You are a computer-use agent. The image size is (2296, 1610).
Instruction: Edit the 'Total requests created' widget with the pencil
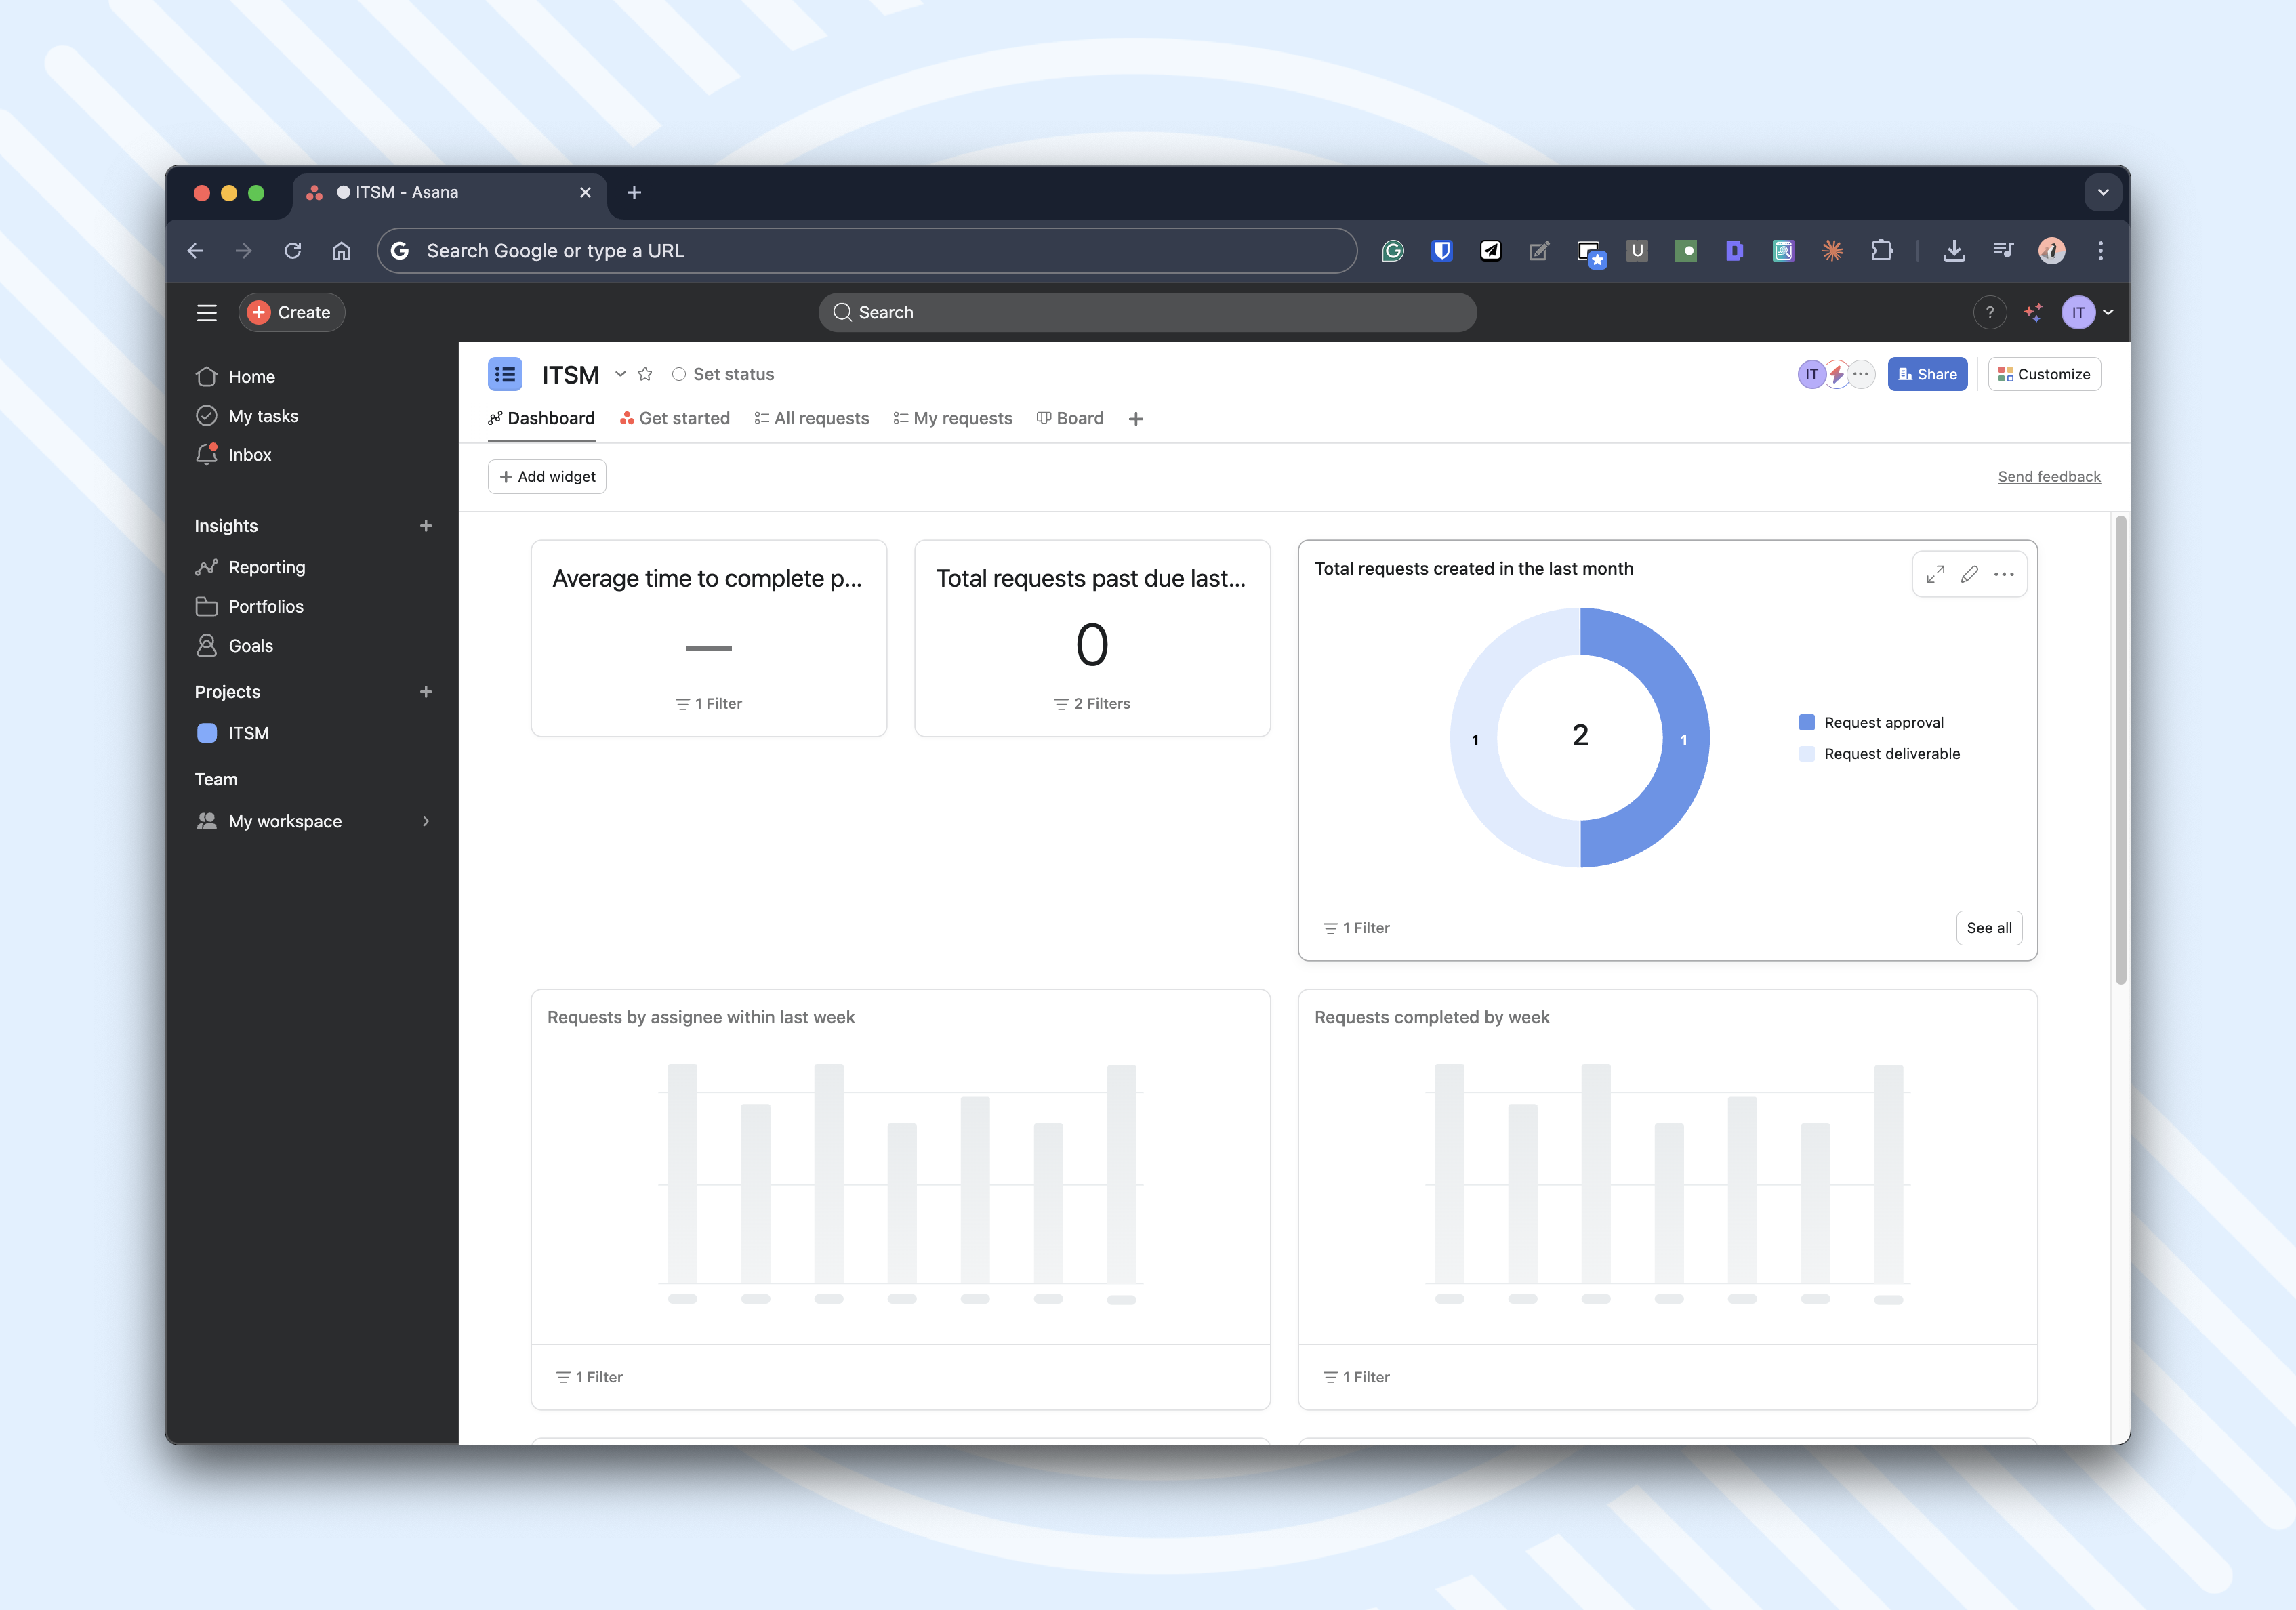pos(1969,574)
